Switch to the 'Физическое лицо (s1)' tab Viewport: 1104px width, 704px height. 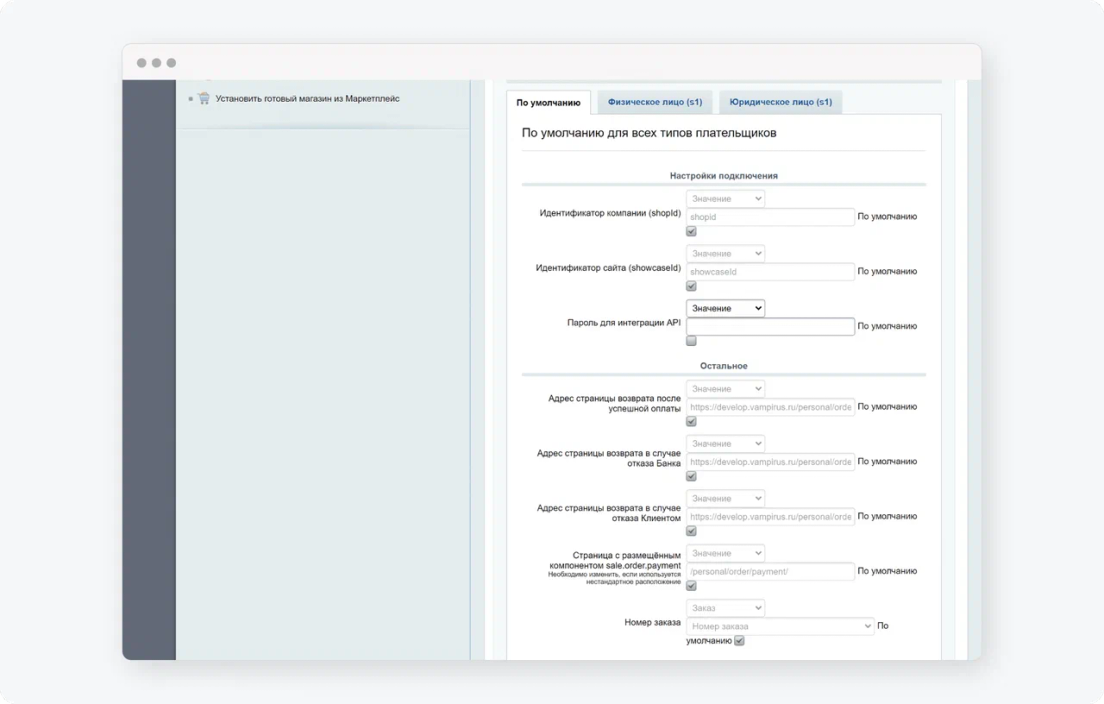point(655,102)
